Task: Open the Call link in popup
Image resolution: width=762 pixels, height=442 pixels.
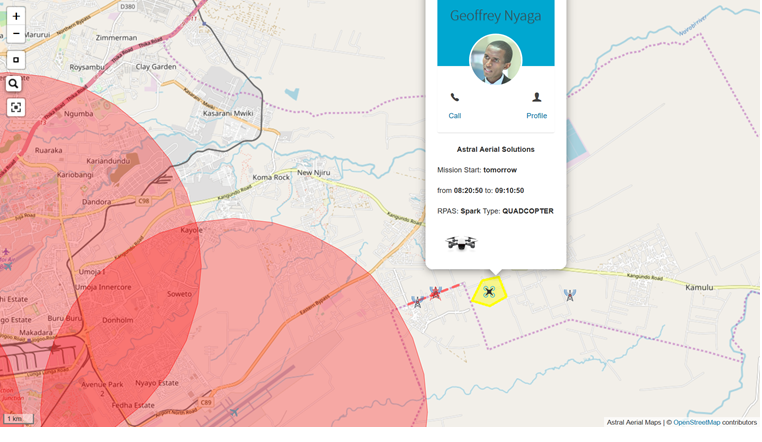Action: point(454,116)
